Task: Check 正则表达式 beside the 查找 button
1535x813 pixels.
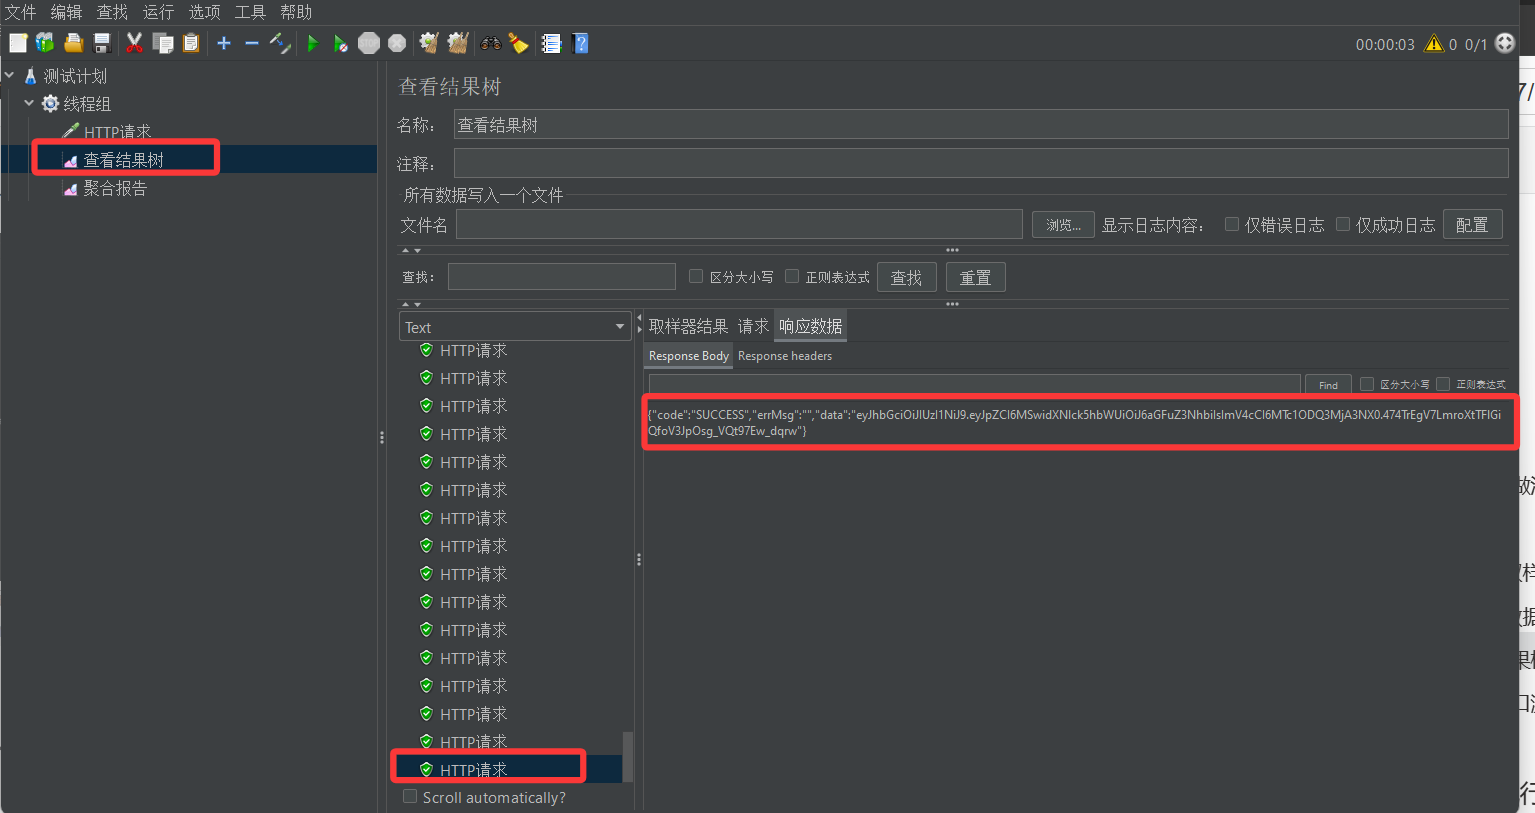Action: (792, 276)
